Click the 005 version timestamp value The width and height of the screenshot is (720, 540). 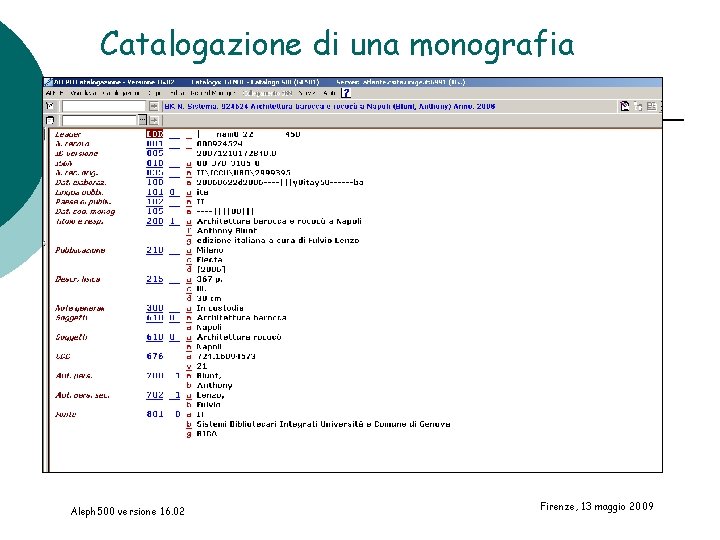pos(236,153)
